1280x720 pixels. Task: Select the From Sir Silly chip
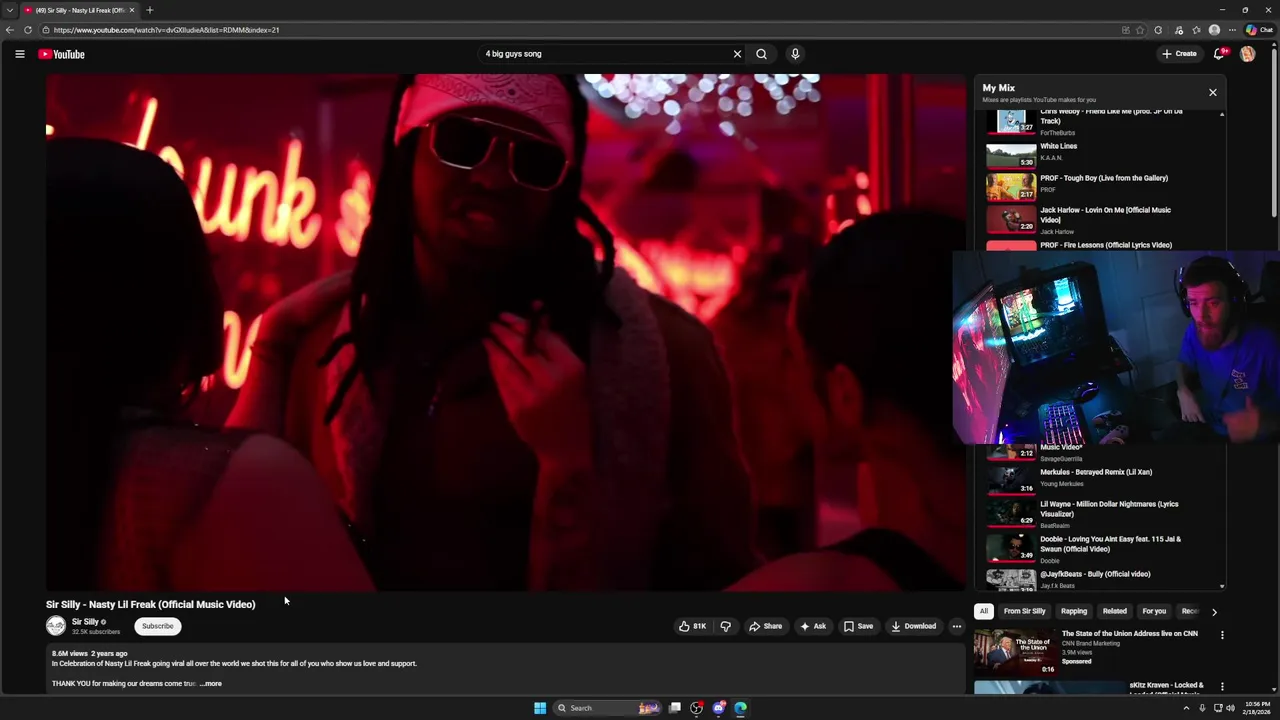(x=1025, y=611)
